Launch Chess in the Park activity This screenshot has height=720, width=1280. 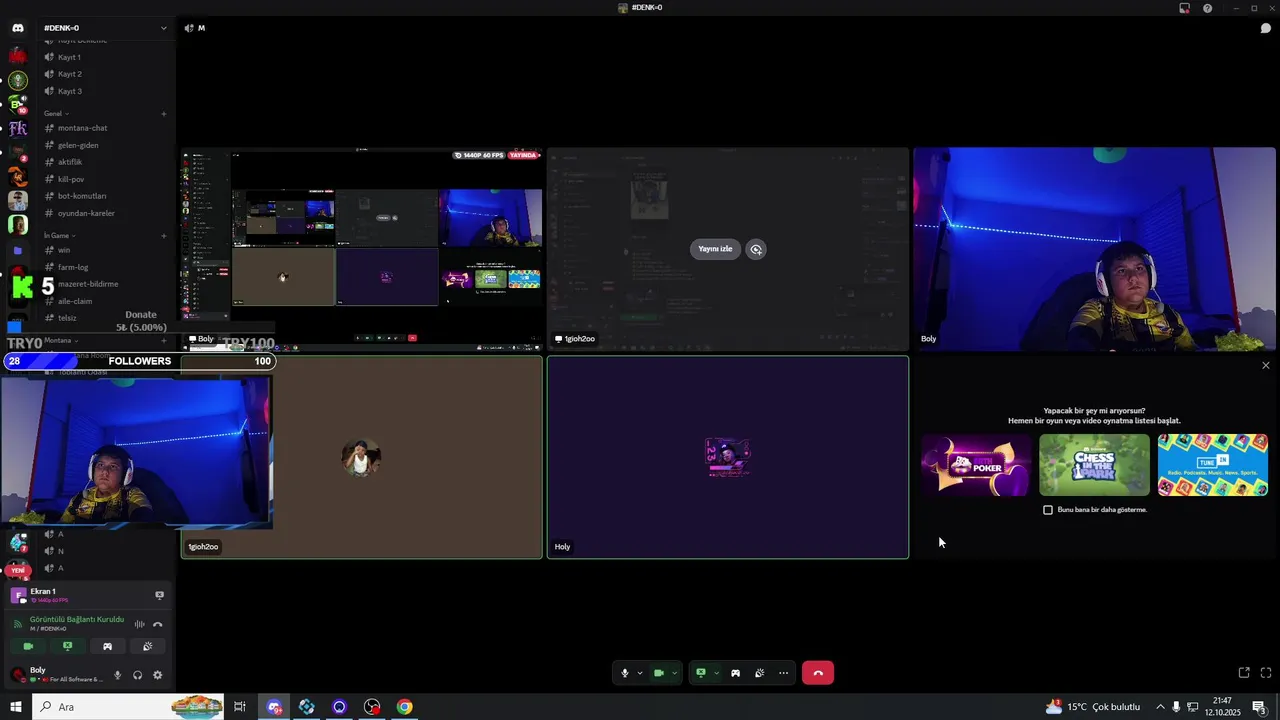point(1094,465)
